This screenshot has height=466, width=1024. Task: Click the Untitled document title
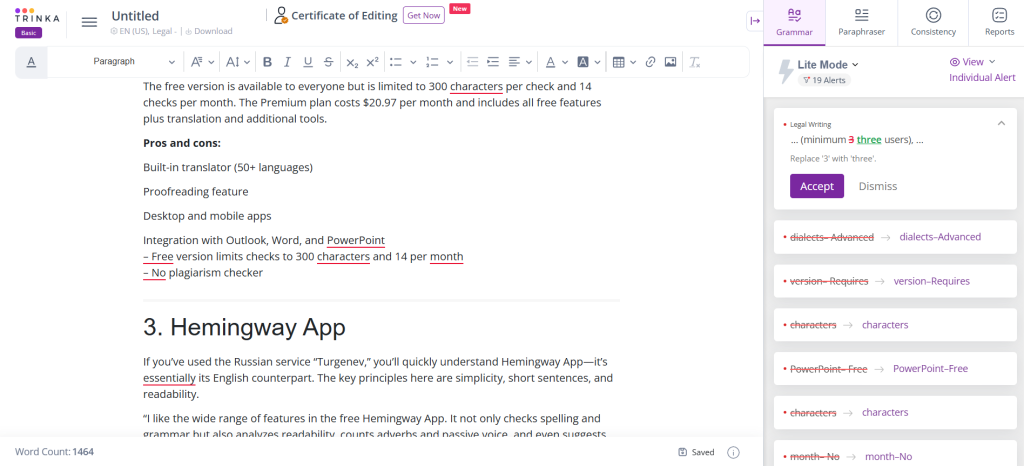[135, 16]
